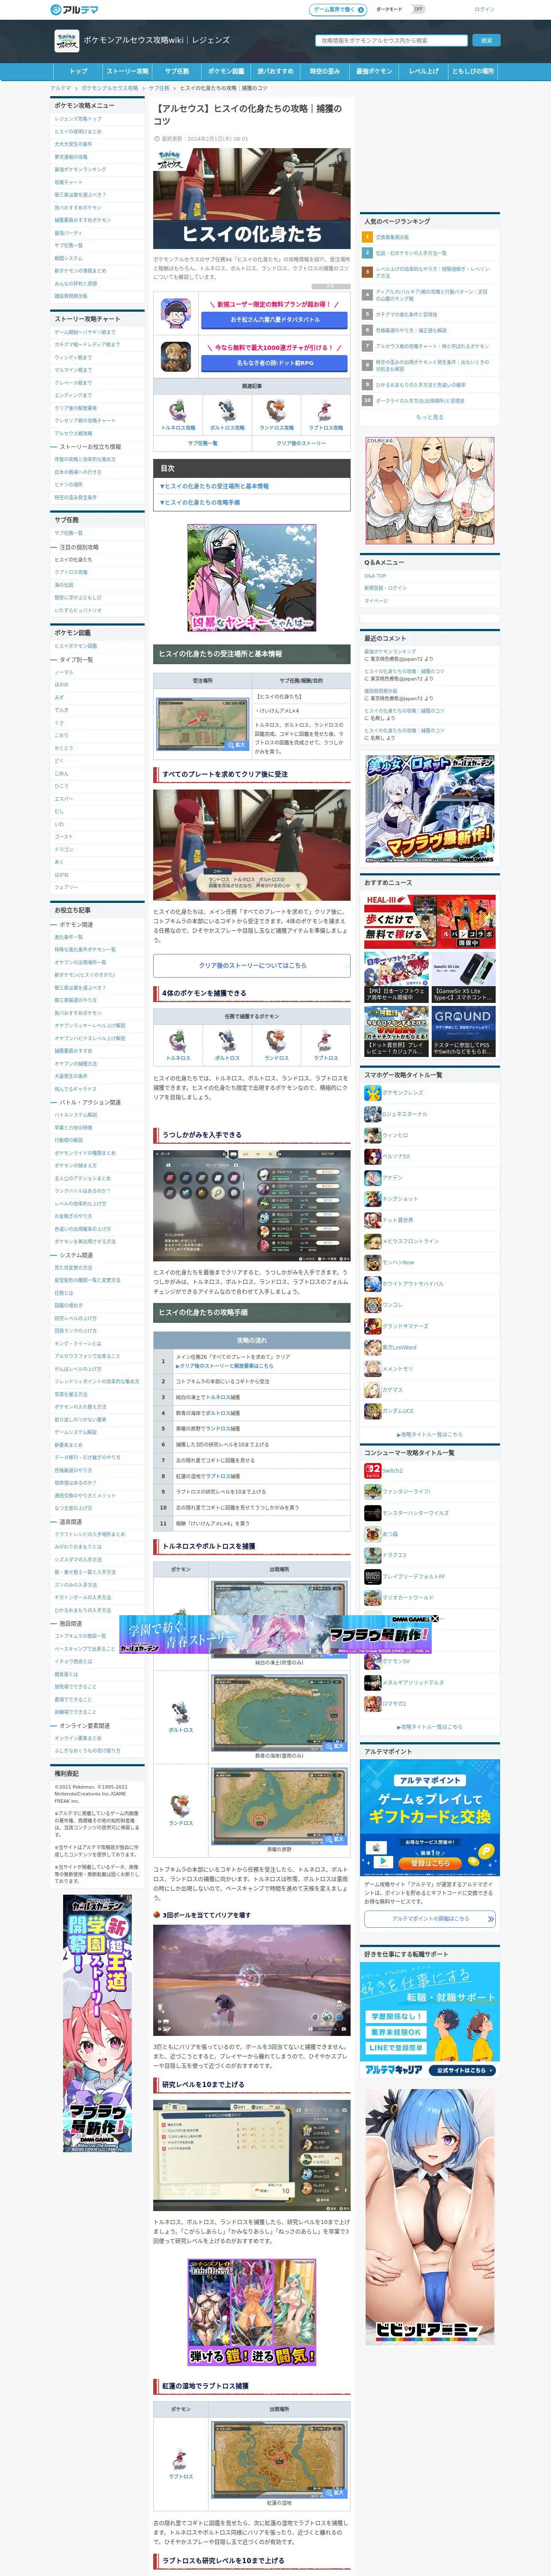The width and height of the screenshot is (551, 2576).
Task: Open ポケモンフレンズ game icon
Action: click(x=372, y=1093)
